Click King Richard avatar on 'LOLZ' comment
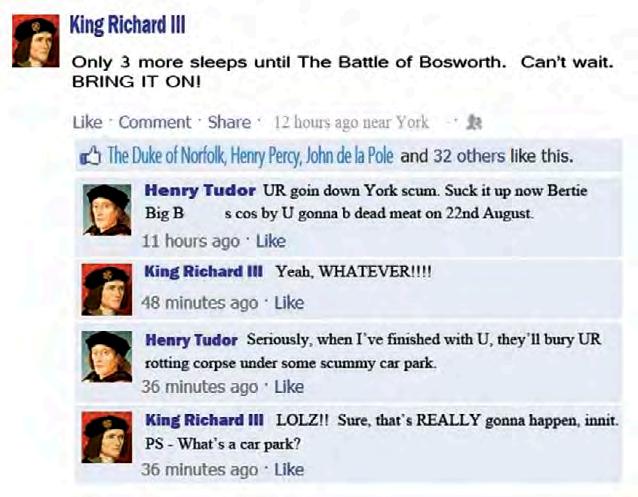The width and height of the screenshot is (638, 497). 107,437
